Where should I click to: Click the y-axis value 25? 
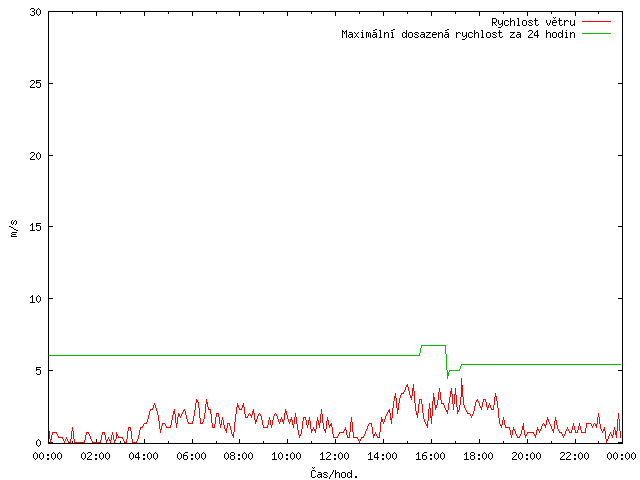tap(36, 84)
